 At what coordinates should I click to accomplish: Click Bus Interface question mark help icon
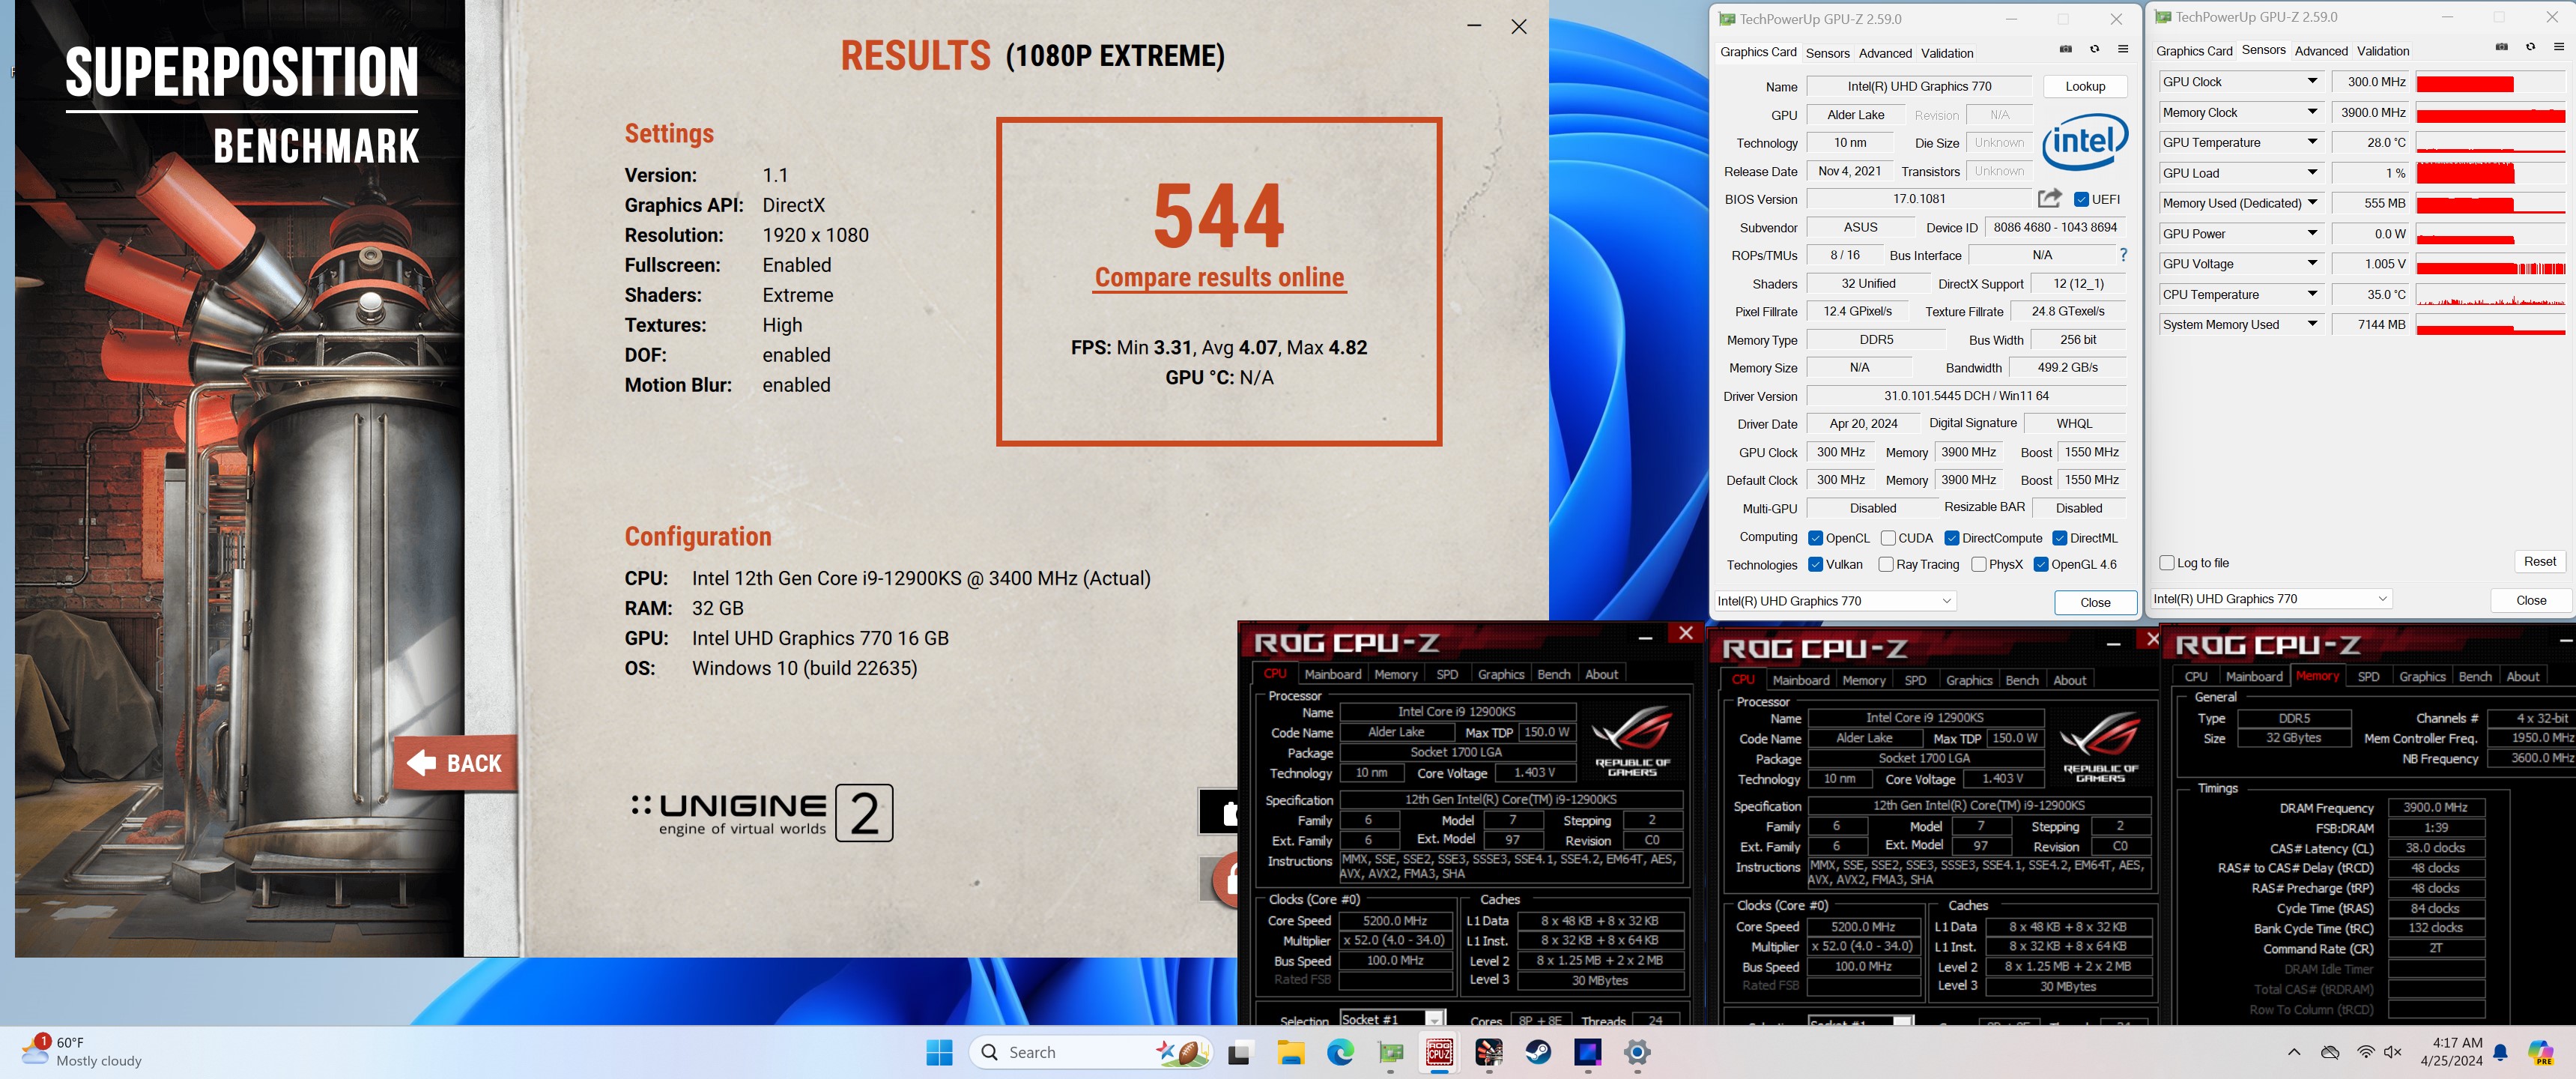pyautogui.click(x=2123, y=255)
